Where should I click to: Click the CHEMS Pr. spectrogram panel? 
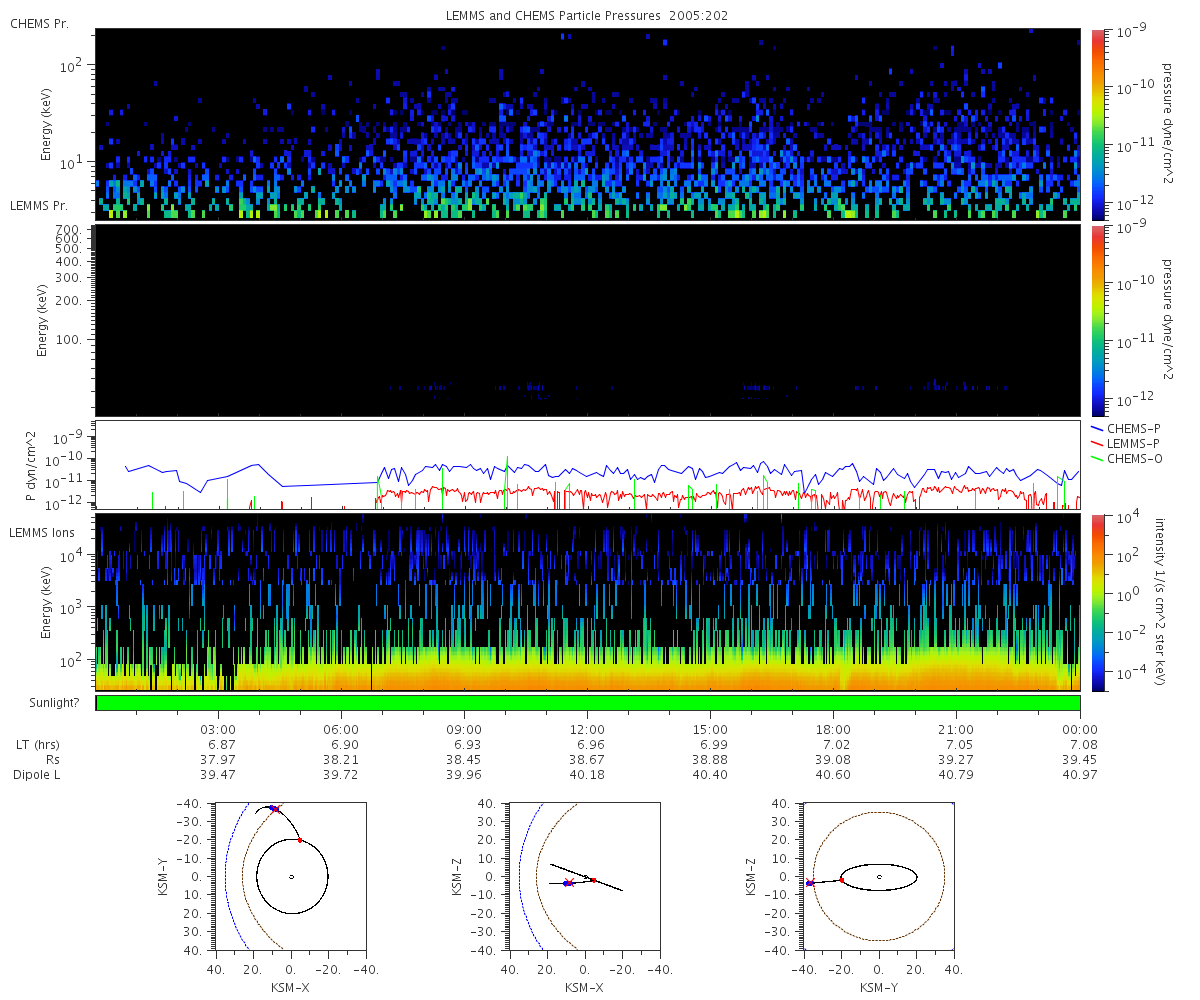(588, 124)
